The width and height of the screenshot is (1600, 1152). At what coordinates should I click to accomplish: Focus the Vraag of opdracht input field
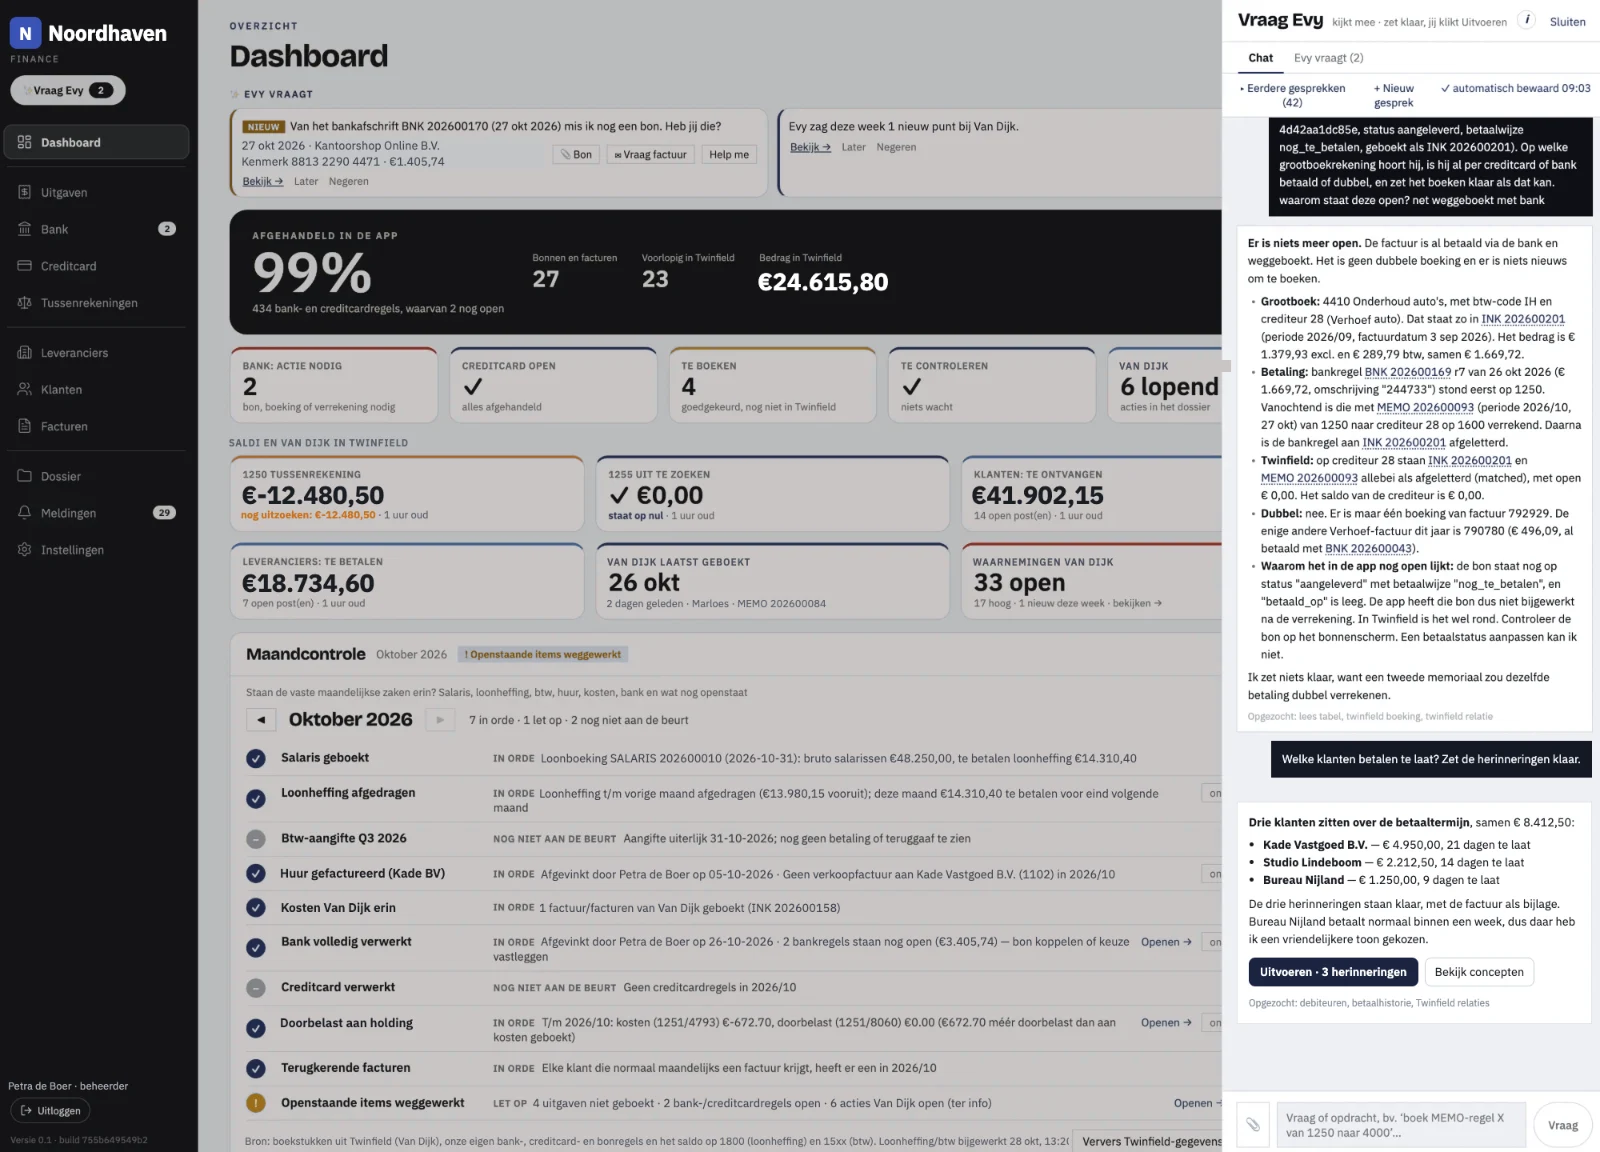1401,1125
